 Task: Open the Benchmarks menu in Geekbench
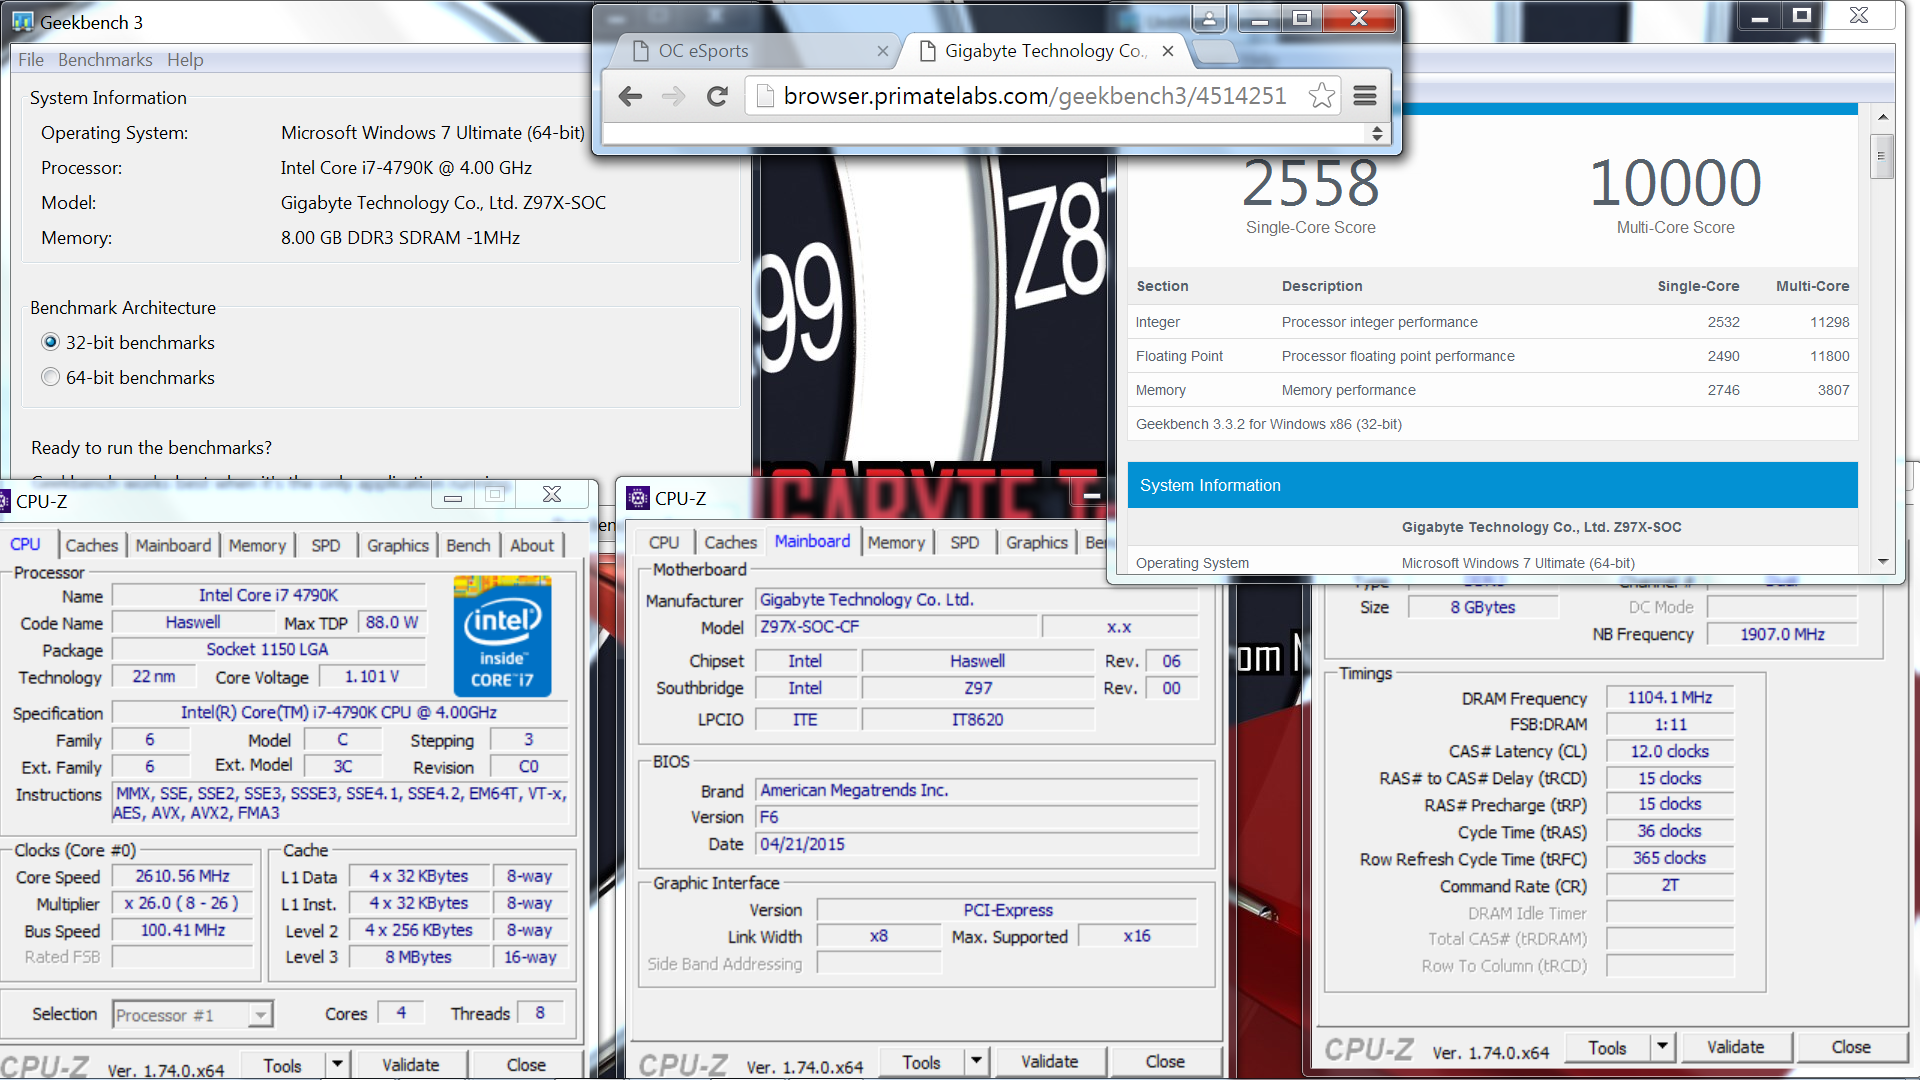coord(105,60)
